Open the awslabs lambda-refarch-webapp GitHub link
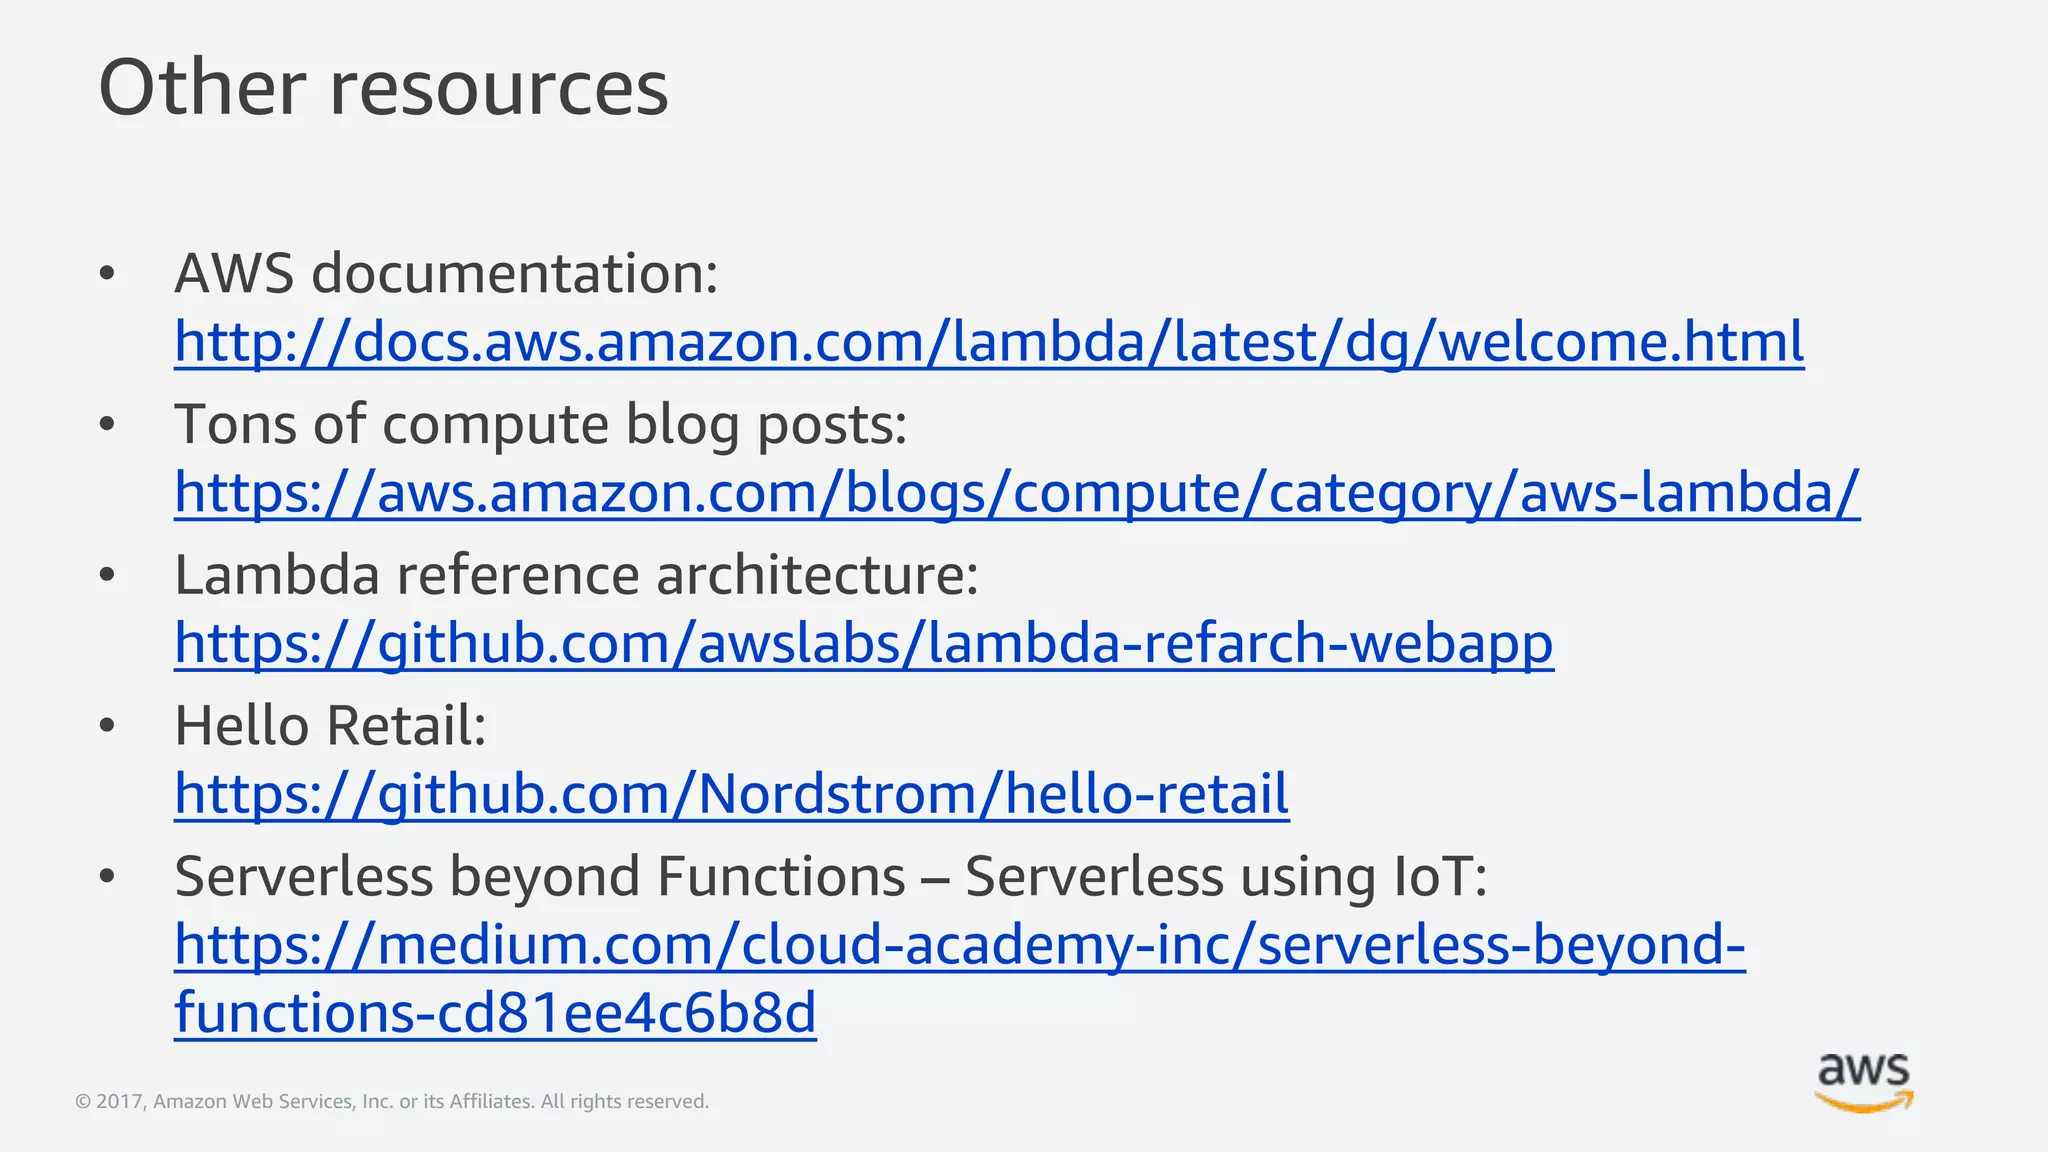This screenshot has width=2048, height=1152. click(863, 643)
